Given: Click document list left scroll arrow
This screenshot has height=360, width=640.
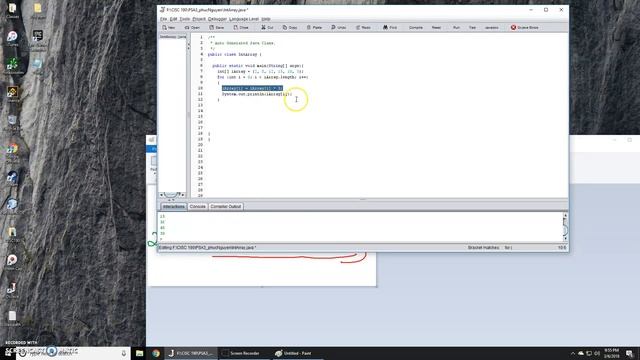Looking at the screenshot, I should (161, 195).
